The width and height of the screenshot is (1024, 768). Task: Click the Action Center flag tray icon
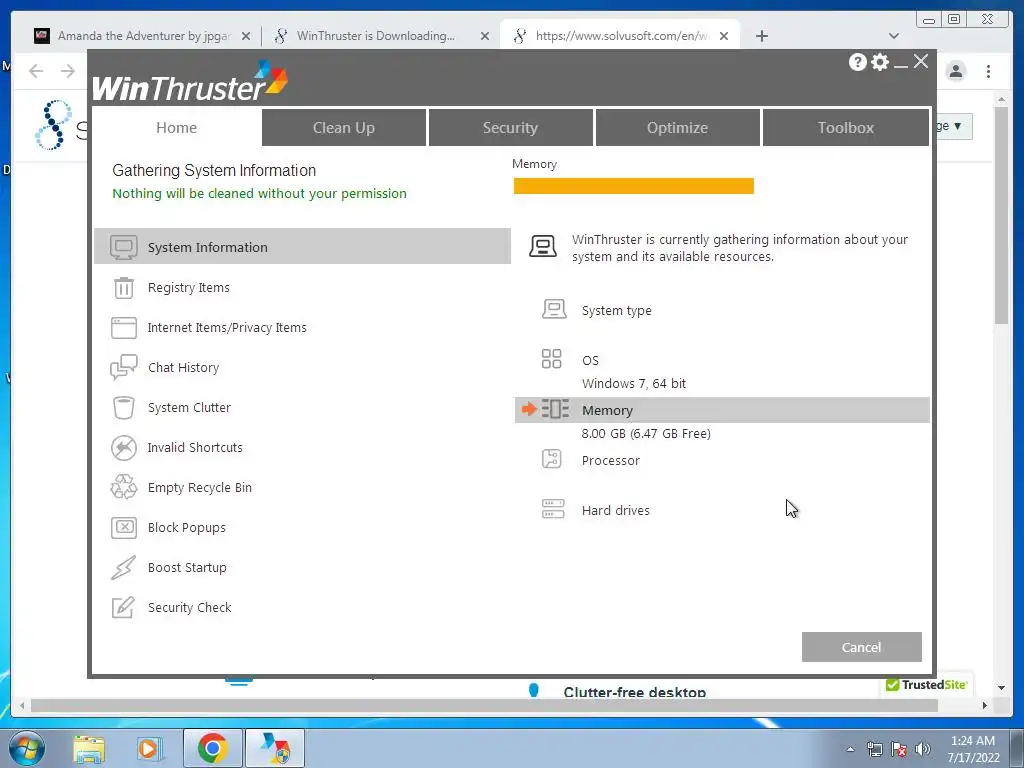pos(899,749)
